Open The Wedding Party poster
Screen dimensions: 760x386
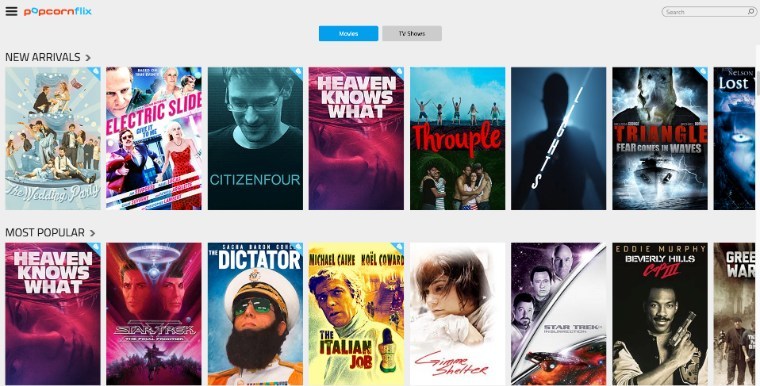[53, 138]
